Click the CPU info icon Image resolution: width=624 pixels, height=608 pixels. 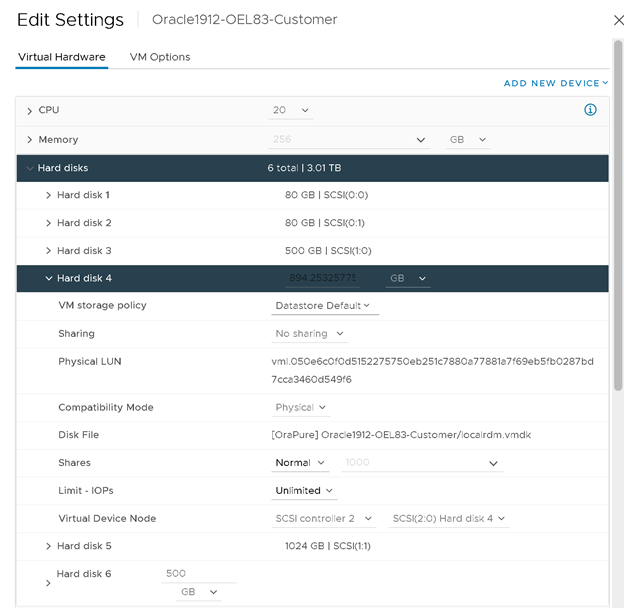coord(590,110)
